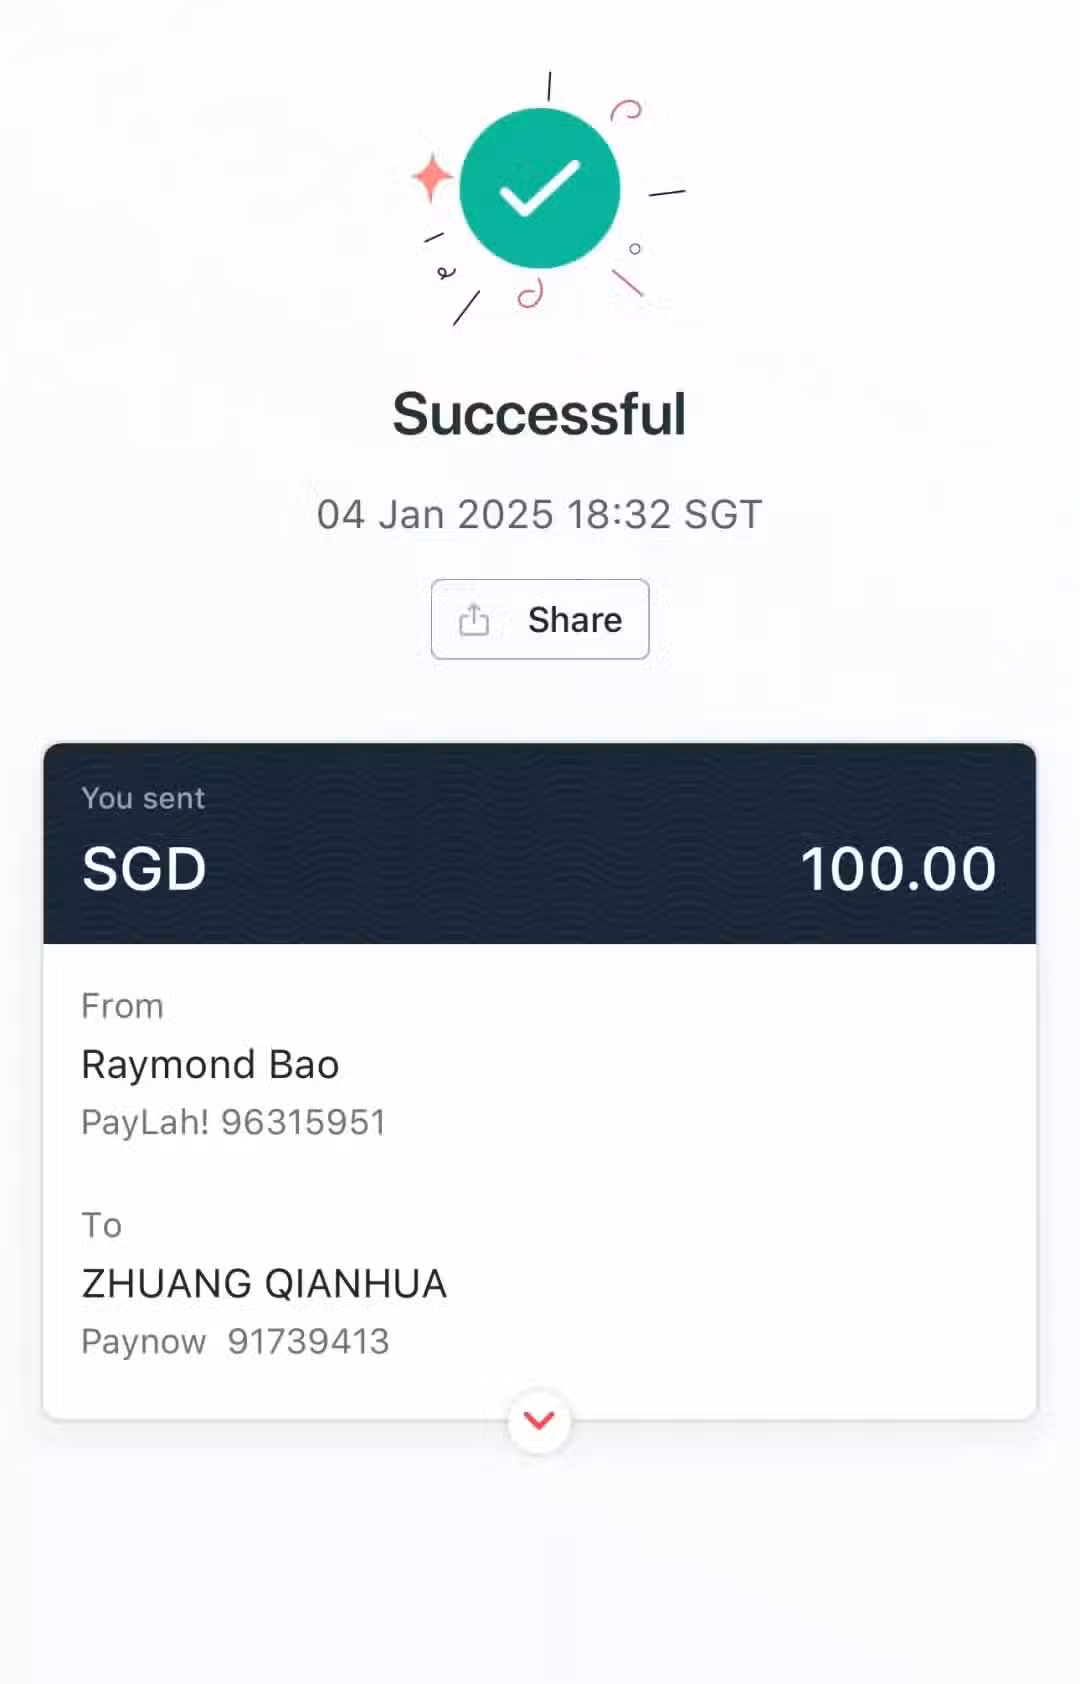Click the share upload arrow icon
Image resolution: width=1080 pixels, height=1684 pixels.
pos(474,620)
